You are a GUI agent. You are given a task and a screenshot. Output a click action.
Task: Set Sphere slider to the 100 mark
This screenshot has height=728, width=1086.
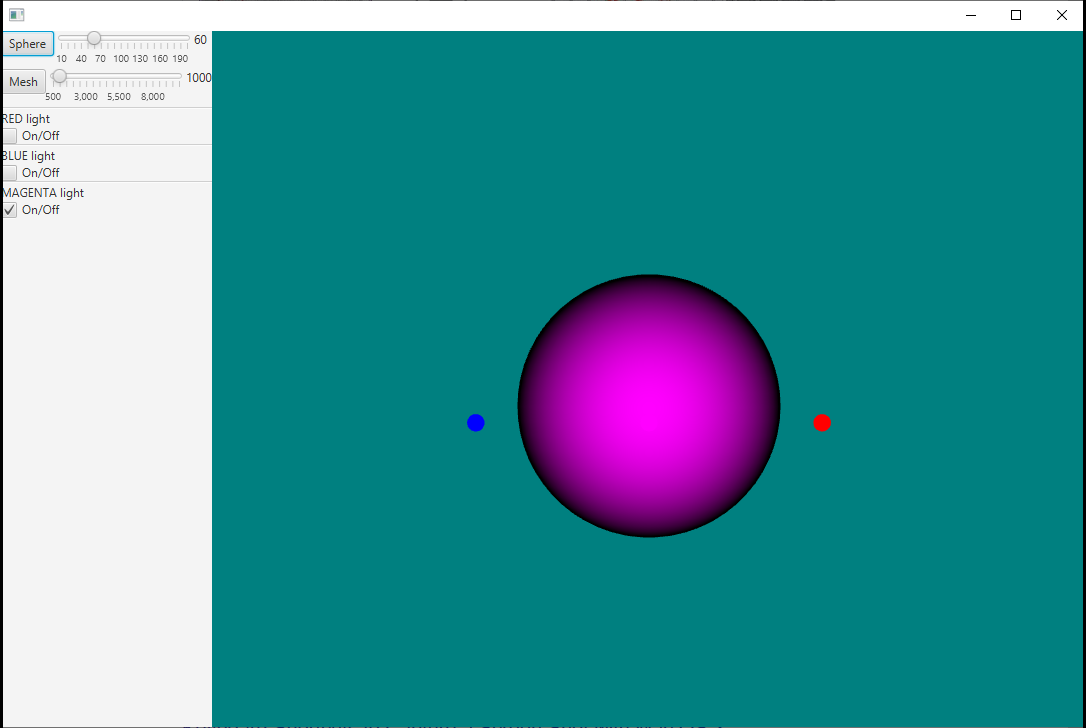pyautogui.click(x=121, y=39)
